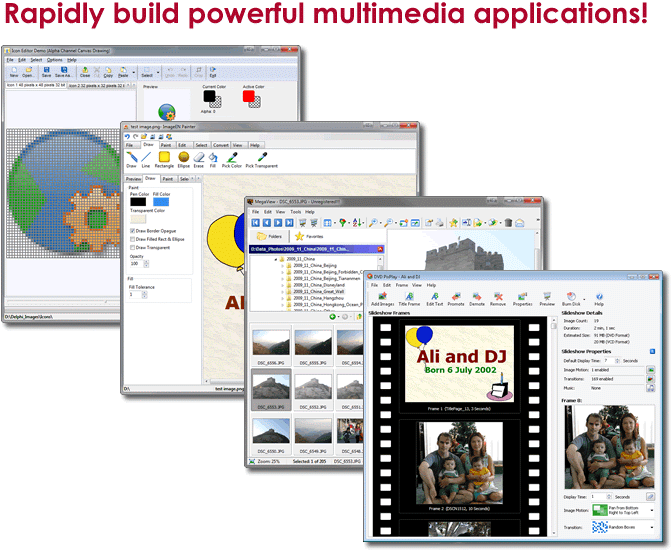Click New icon in Icon Editor toolbar
This screenshot has width=671, height=550.
coord(14,70)
